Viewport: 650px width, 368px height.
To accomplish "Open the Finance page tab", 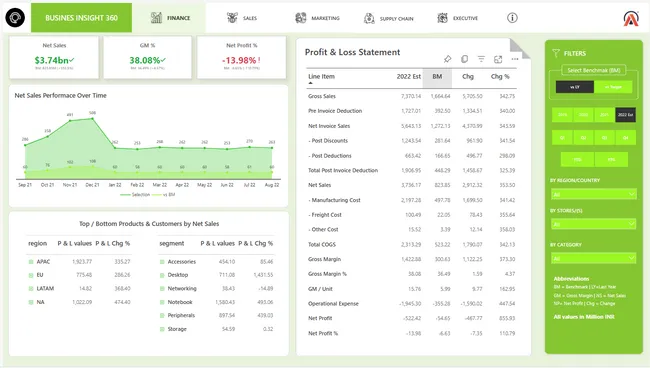I will [x=170, y=18].
